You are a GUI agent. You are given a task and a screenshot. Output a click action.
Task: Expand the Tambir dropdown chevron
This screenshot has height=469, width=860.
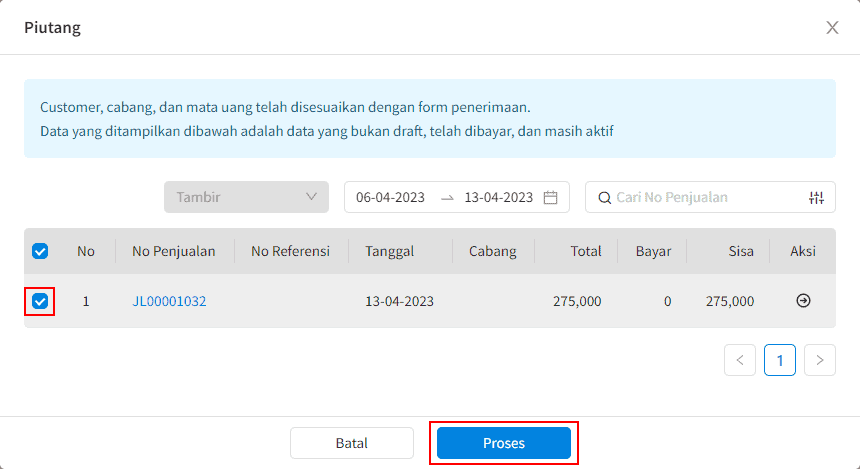(x=311, y=197)
